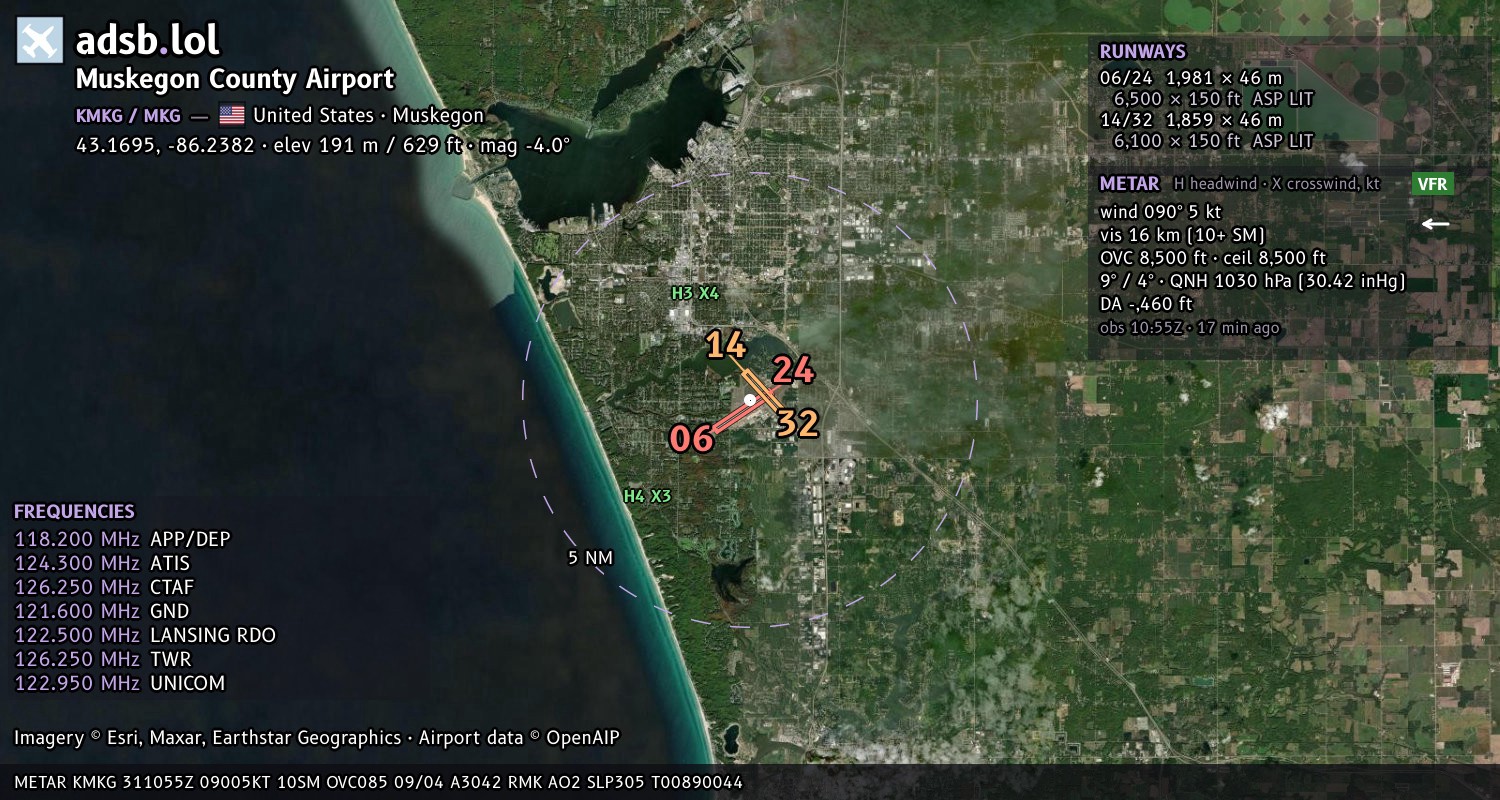Click the 06/24 1,981 × 46 m row
This screenshot has height=800, width=1500.
point(1191,78)
